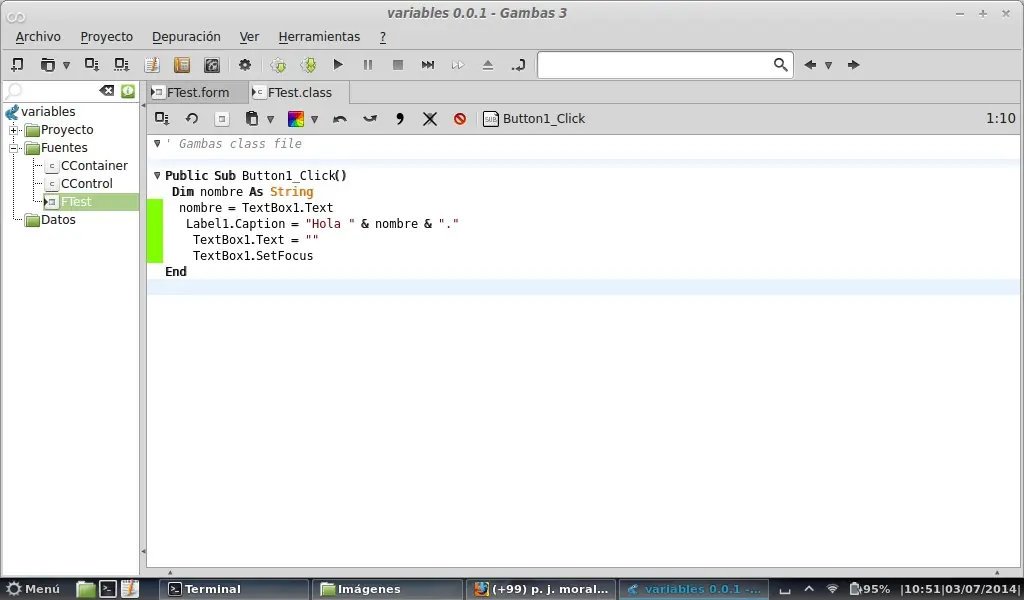Open the color chooser rainbow swatch
Screen dimensions: 1024x600
tap(296, 119)
